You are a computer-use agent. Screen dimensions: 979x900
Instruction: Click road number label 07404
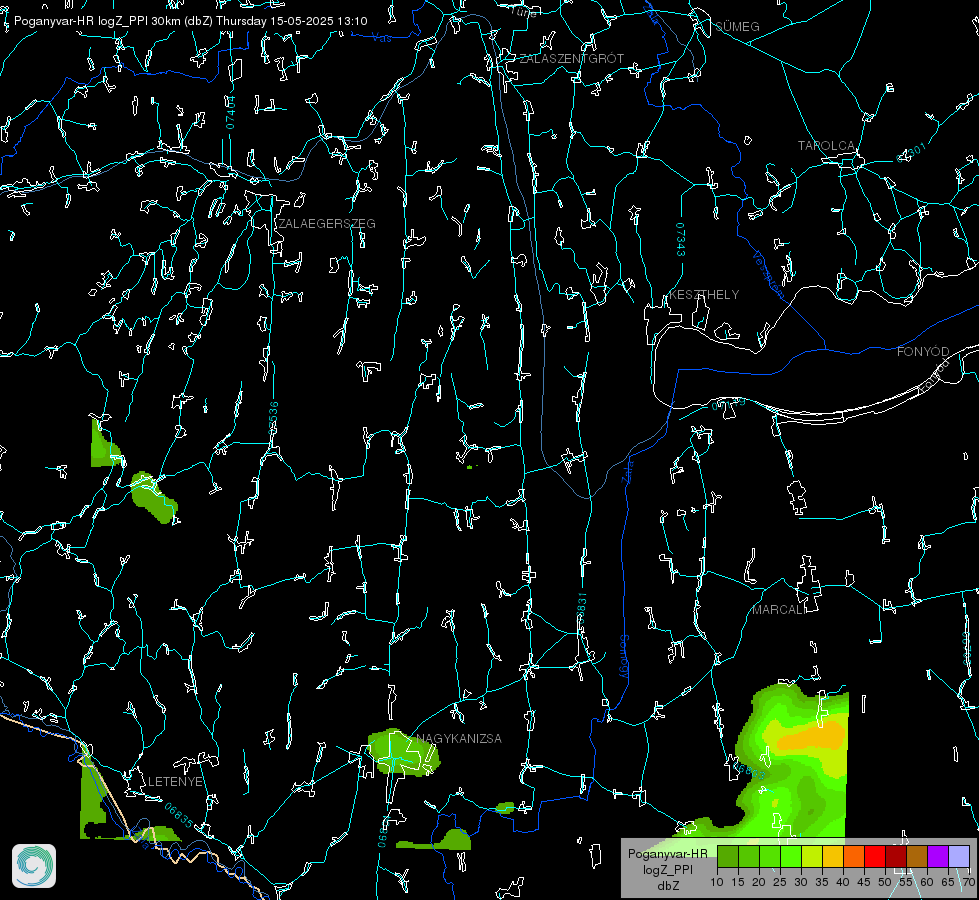pos(230,112)
